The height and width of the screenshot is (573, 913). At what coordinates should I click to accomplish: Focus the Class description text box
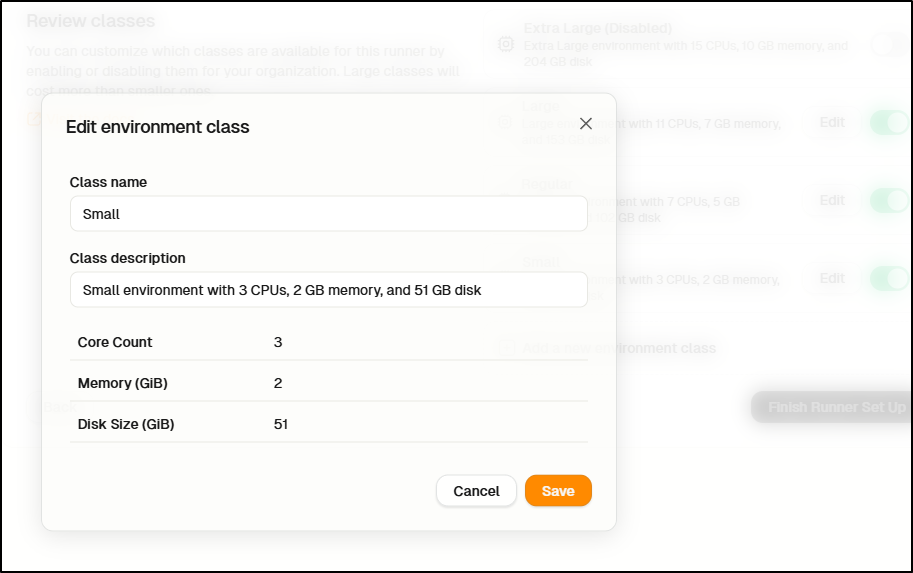pos(328,289)
